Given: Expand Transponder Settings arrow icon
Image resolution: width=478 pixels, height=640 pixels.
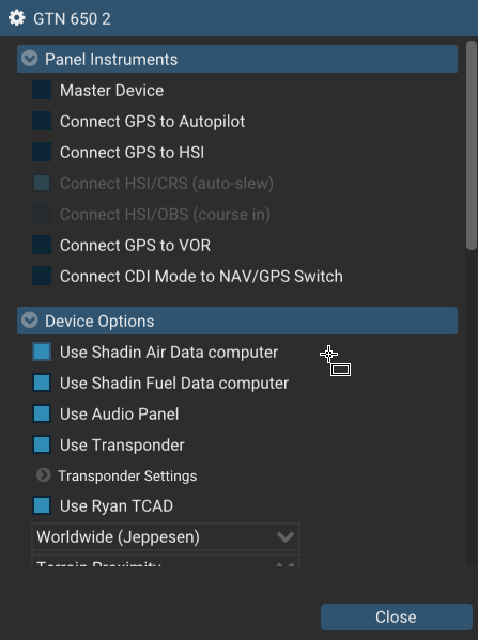Looking at the screenshot, I should tap(43, 475).
